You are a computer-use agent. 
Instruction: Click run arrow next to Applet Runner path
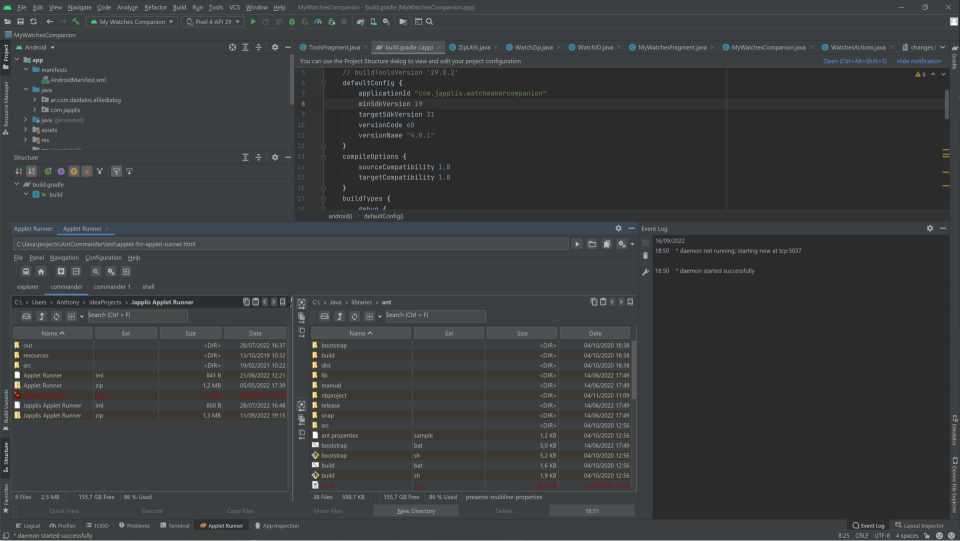pos(577,244)
